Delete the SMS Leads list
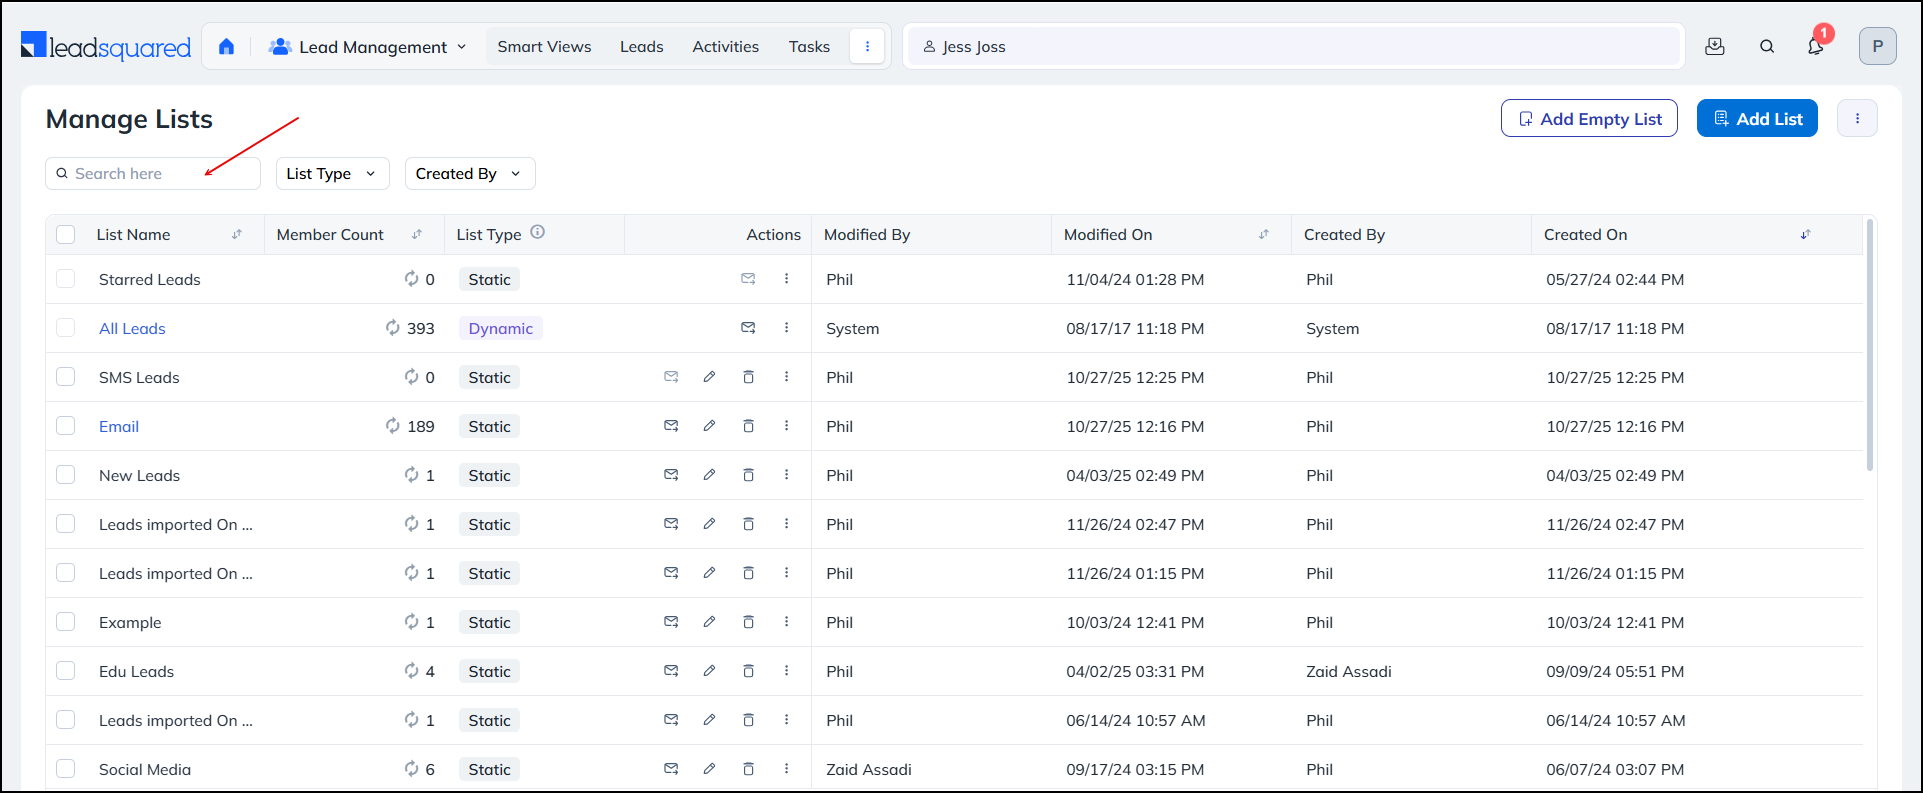 [x=748, y=377]
